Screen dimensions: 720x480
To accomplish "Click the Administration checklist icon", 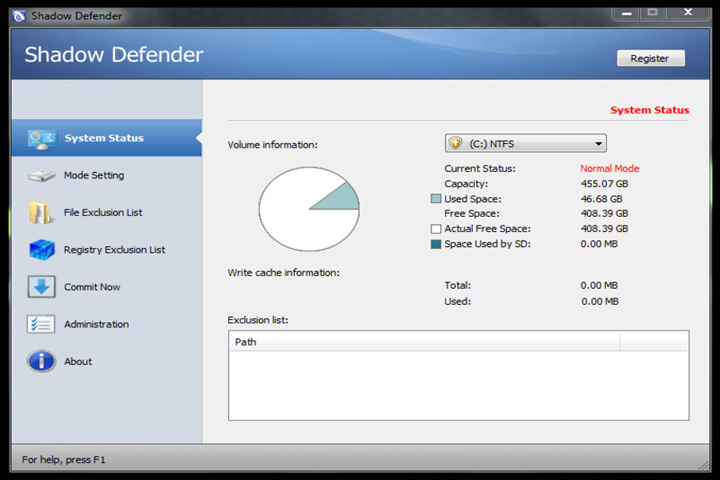I will coord(41,324).
